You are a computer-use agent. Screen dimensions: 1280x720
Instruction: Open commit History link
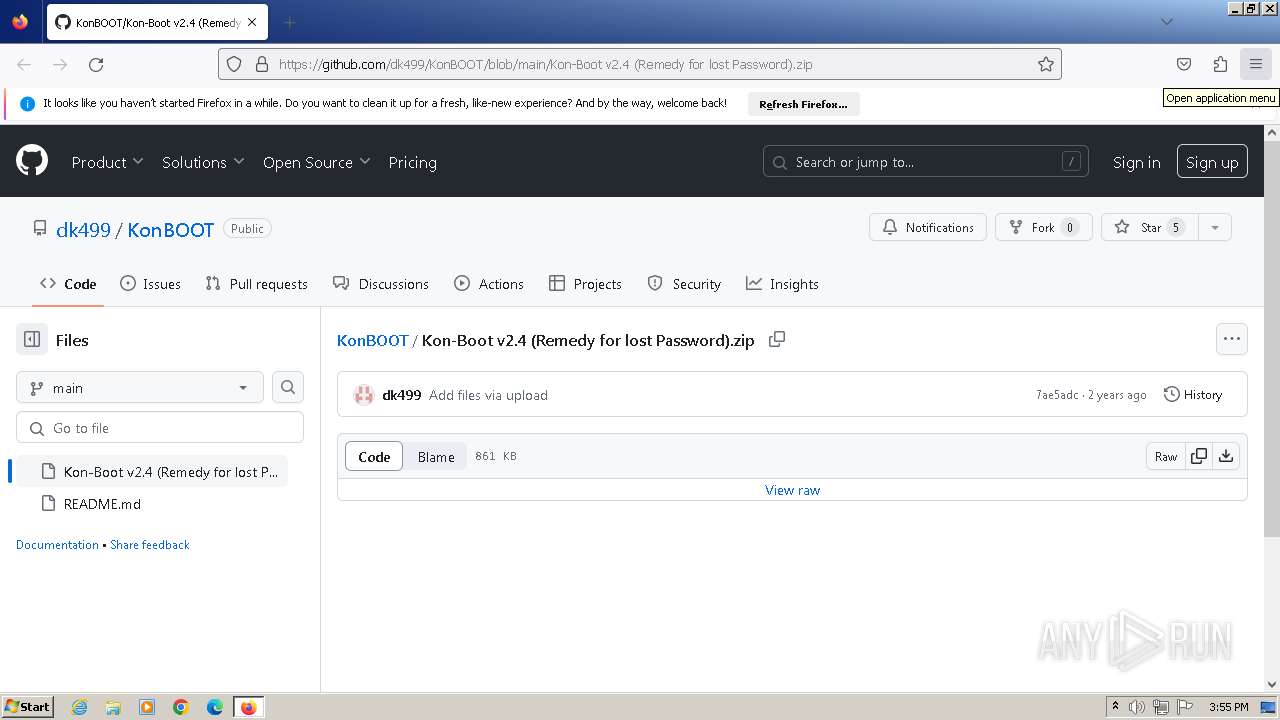click(1193, 395)
